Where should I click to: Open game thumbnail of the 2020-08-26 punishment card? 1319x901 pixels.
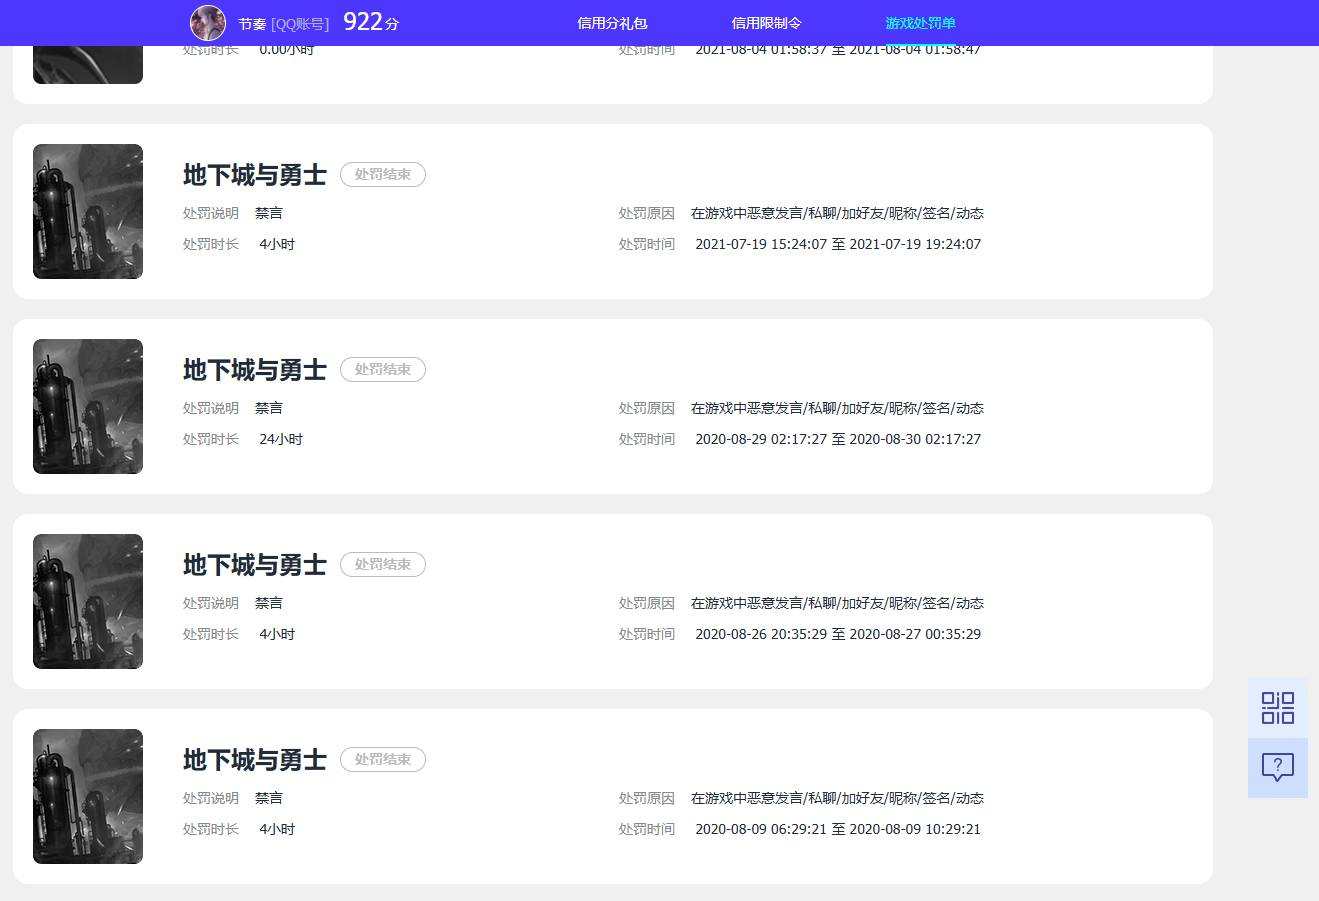(x=88, y=601)
